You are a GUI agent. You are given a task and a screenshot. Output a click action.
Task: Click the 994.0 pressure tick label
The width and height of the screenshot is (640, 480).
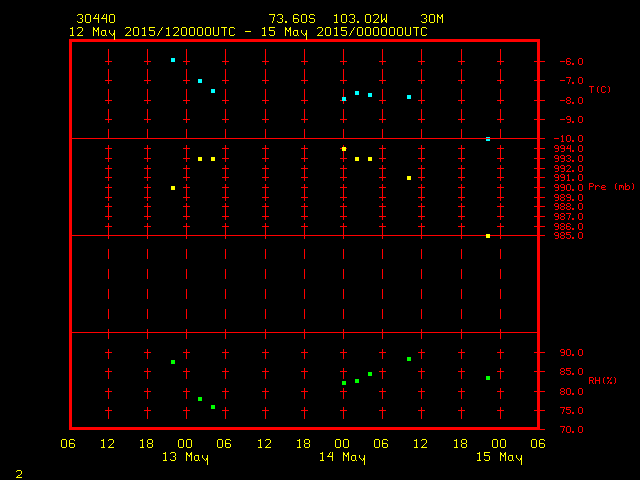(x=569, y=149)
